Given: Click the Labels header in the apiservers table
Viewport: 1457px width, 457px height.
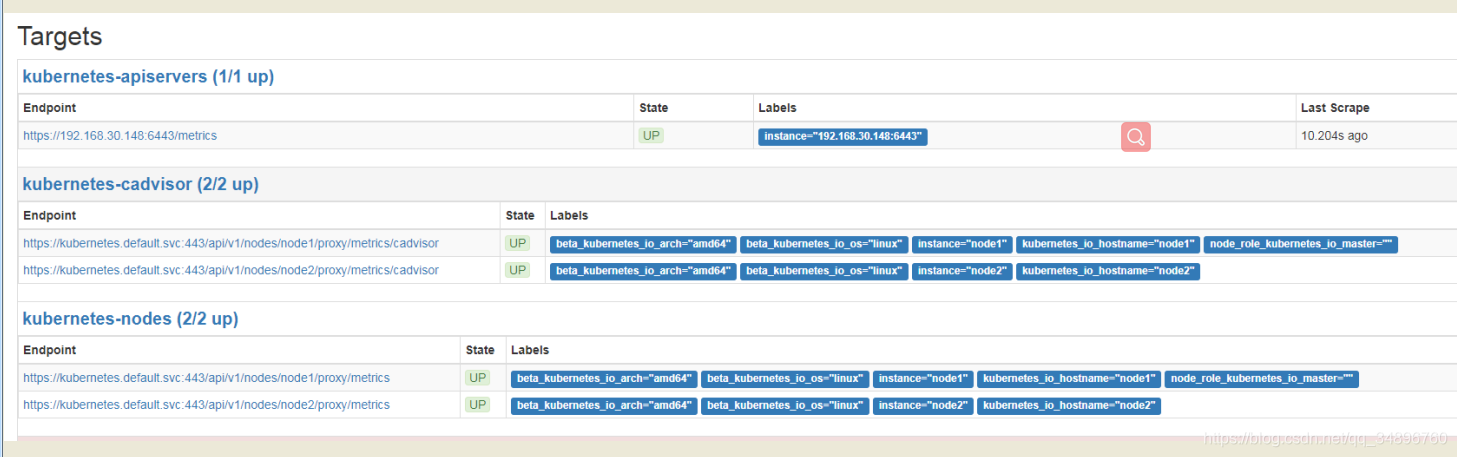Looking at the screenshot, I should pos(777,108).
